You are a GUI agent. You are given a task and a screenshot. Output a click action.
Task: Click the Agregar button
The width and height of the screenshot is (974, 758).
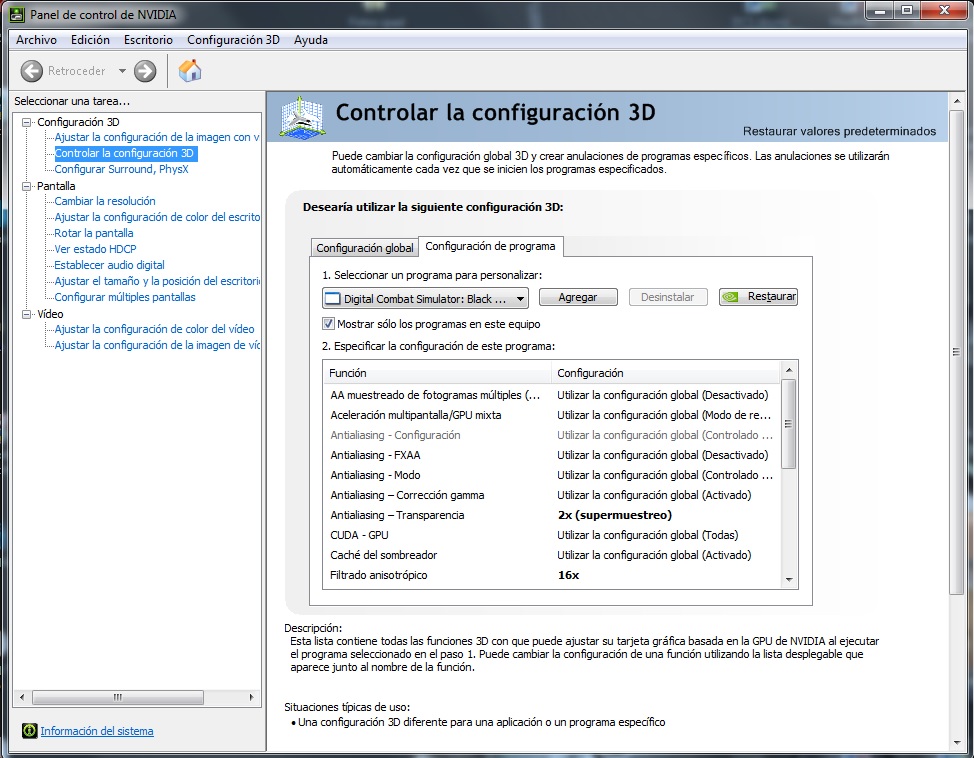tap(578, 297)
